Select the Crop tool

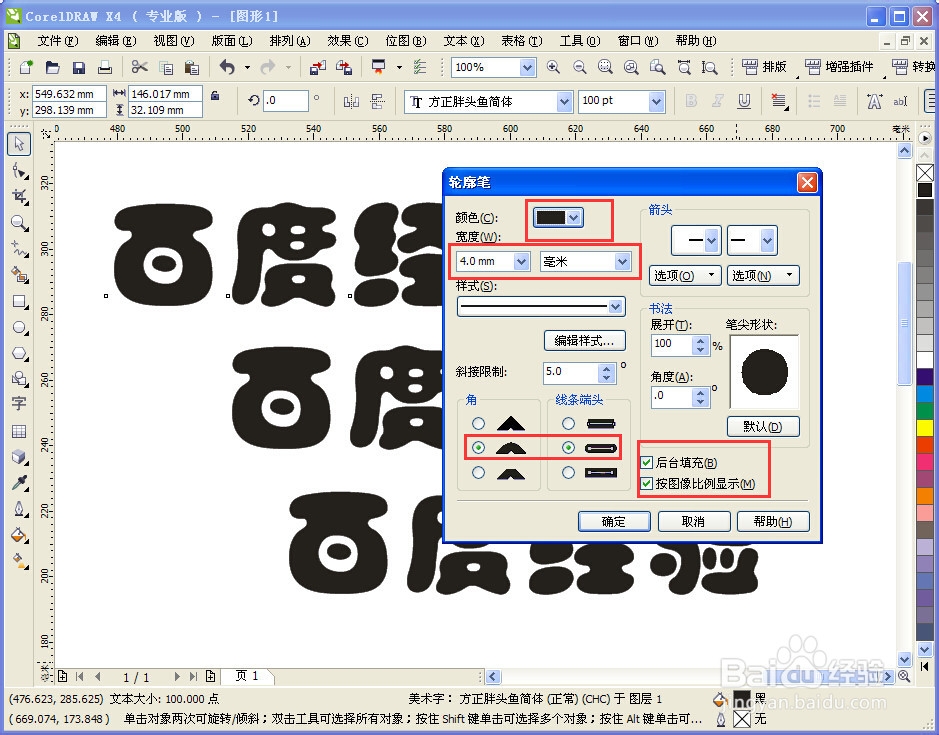[x=19, y=197]
